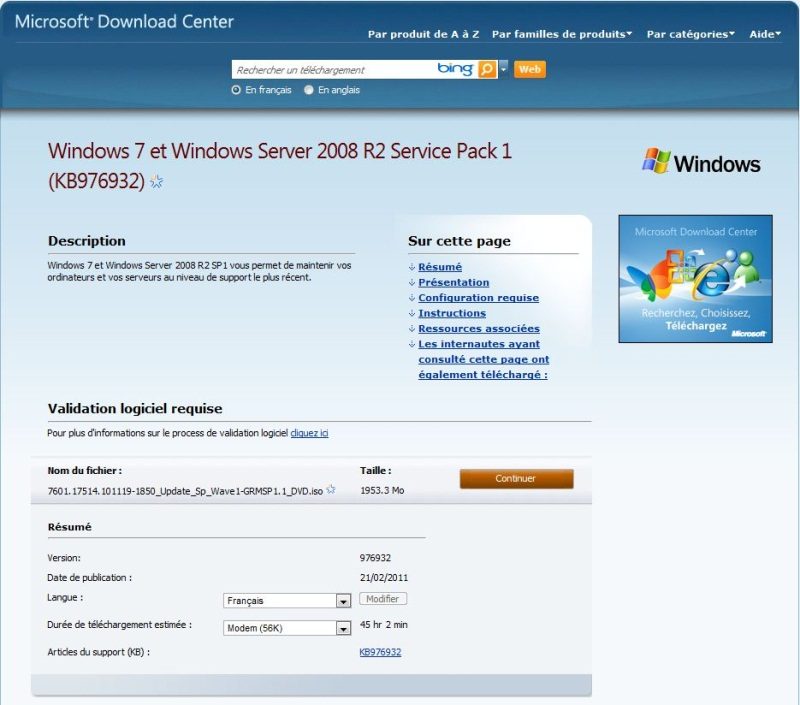Open the Modem (56K) download speed dropdown

coord(287,627)
